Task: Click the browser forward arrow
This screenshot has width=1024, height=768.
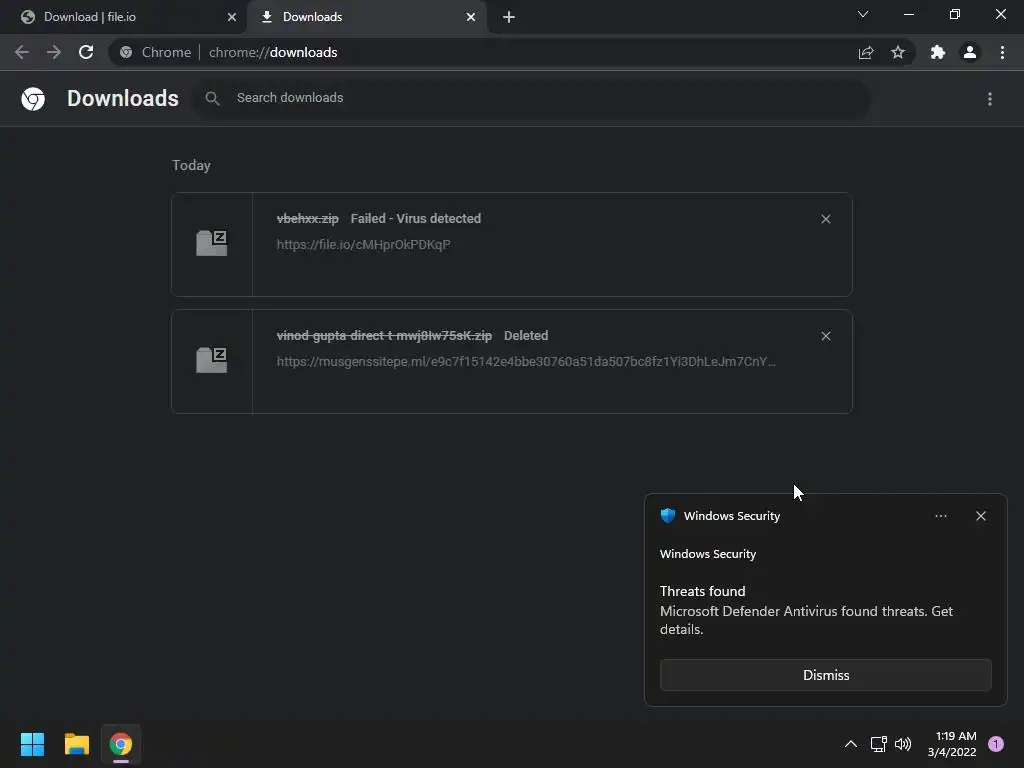Action: point(54,52)
